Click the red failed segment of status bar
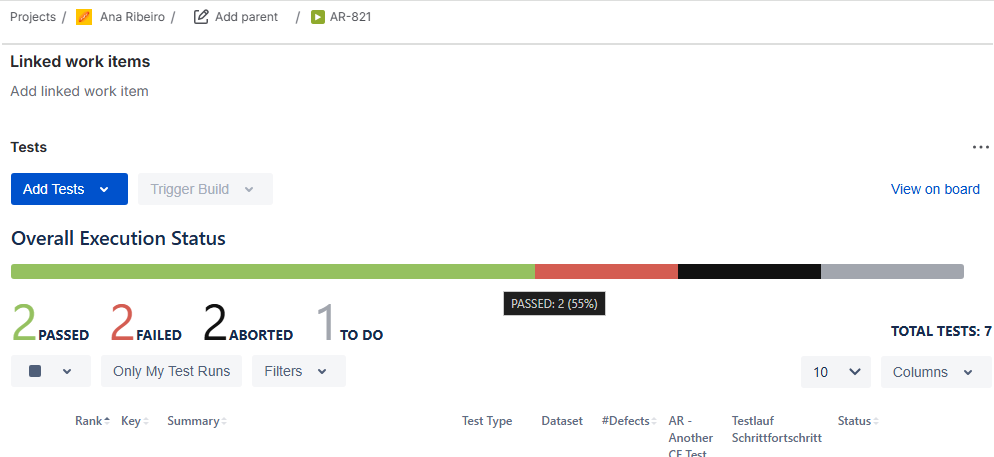Image resolution: width=994 pixels, height=457 pixels. tap(606, 271)
